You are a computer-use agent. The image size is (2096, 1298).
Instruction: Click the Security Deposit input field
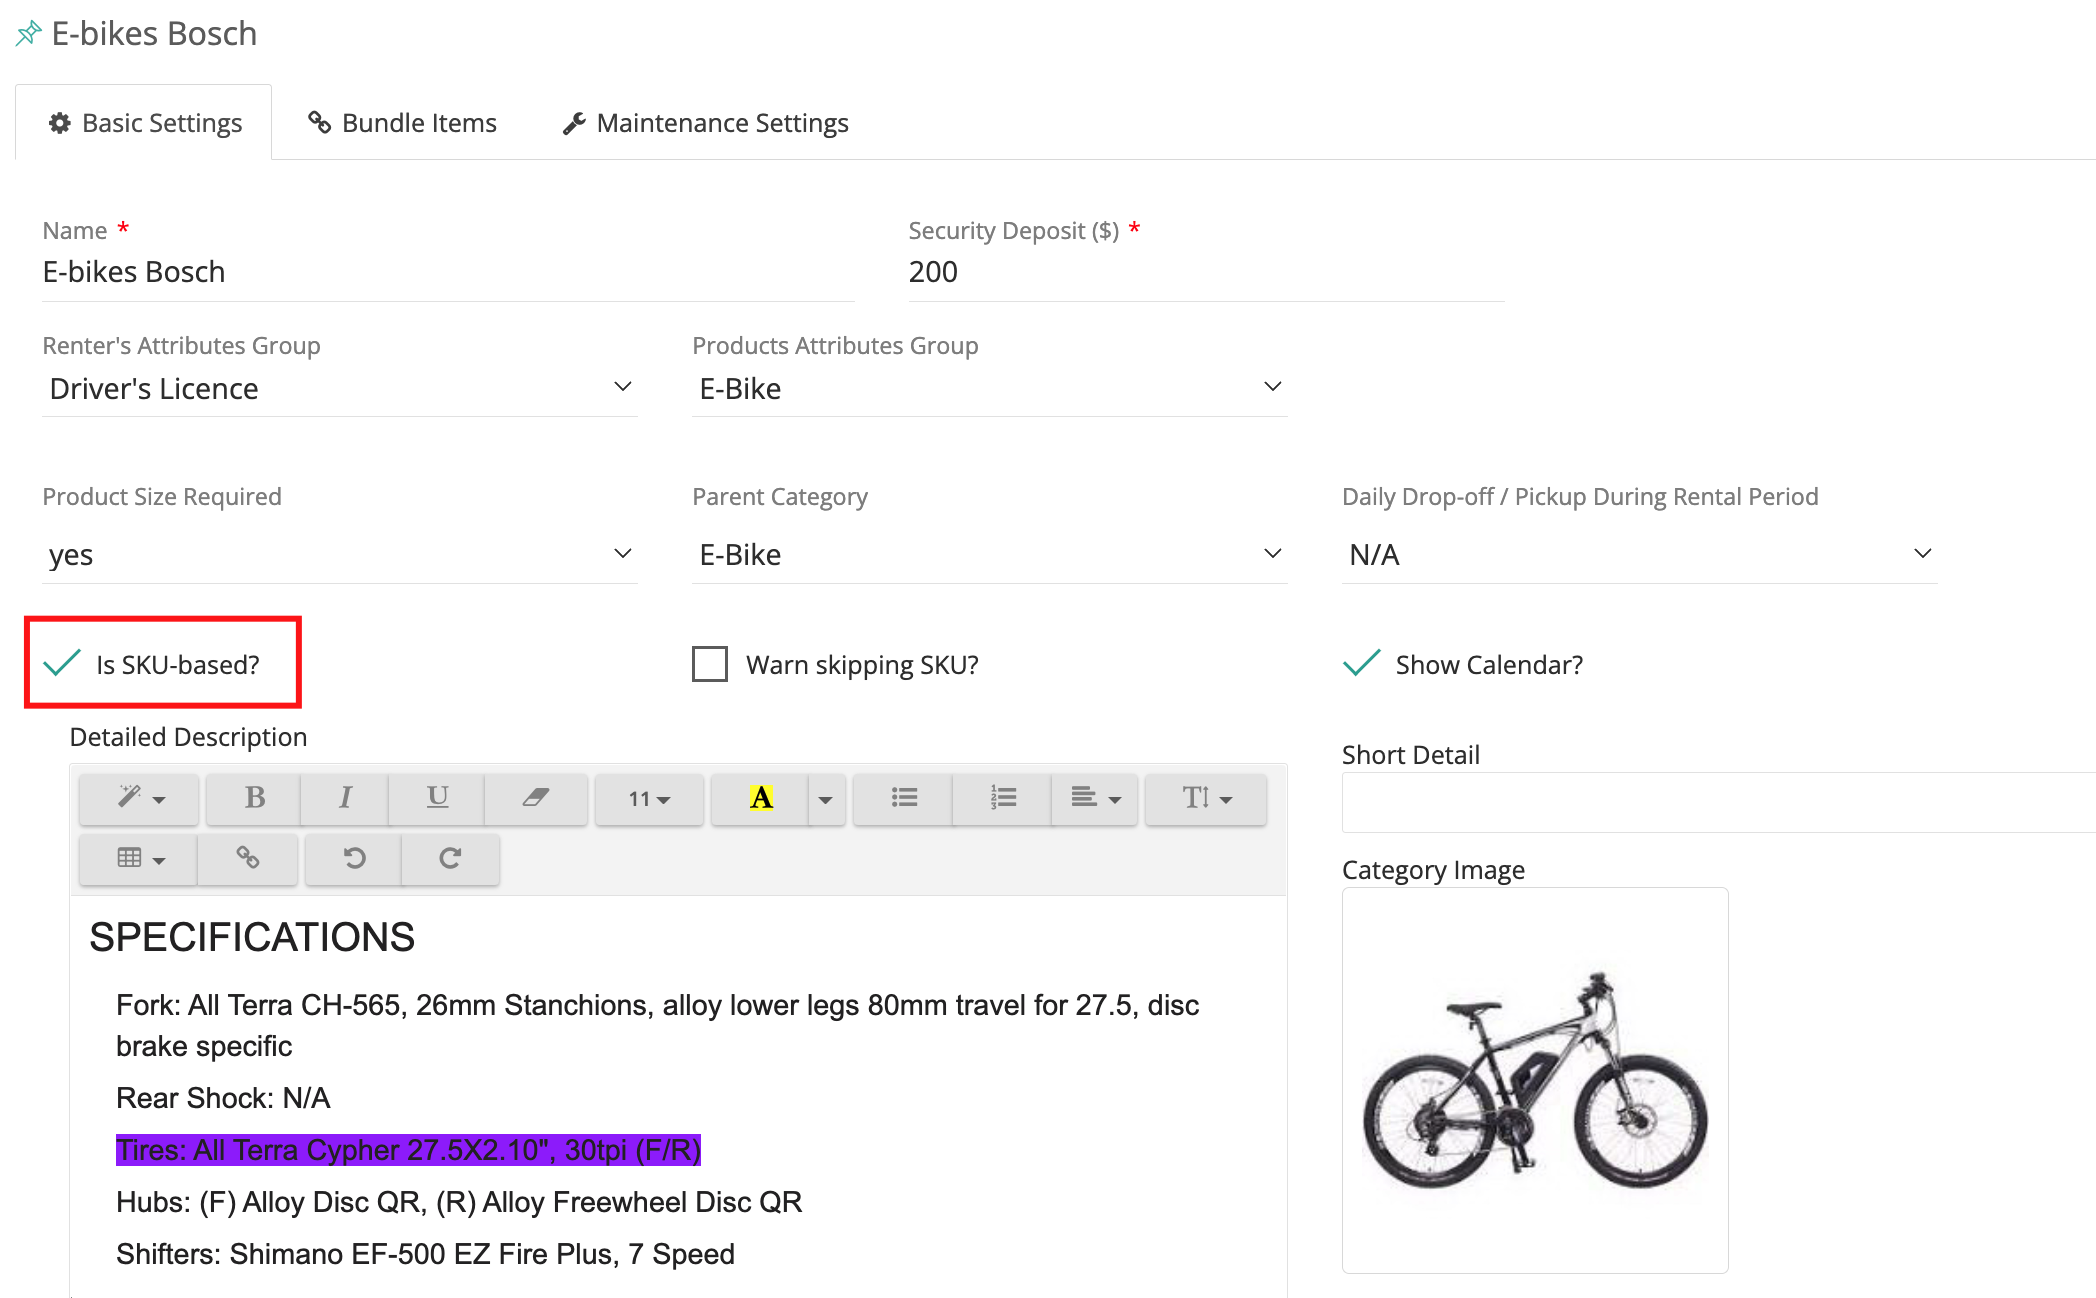pyautogui.click(x=1206, y=272)
